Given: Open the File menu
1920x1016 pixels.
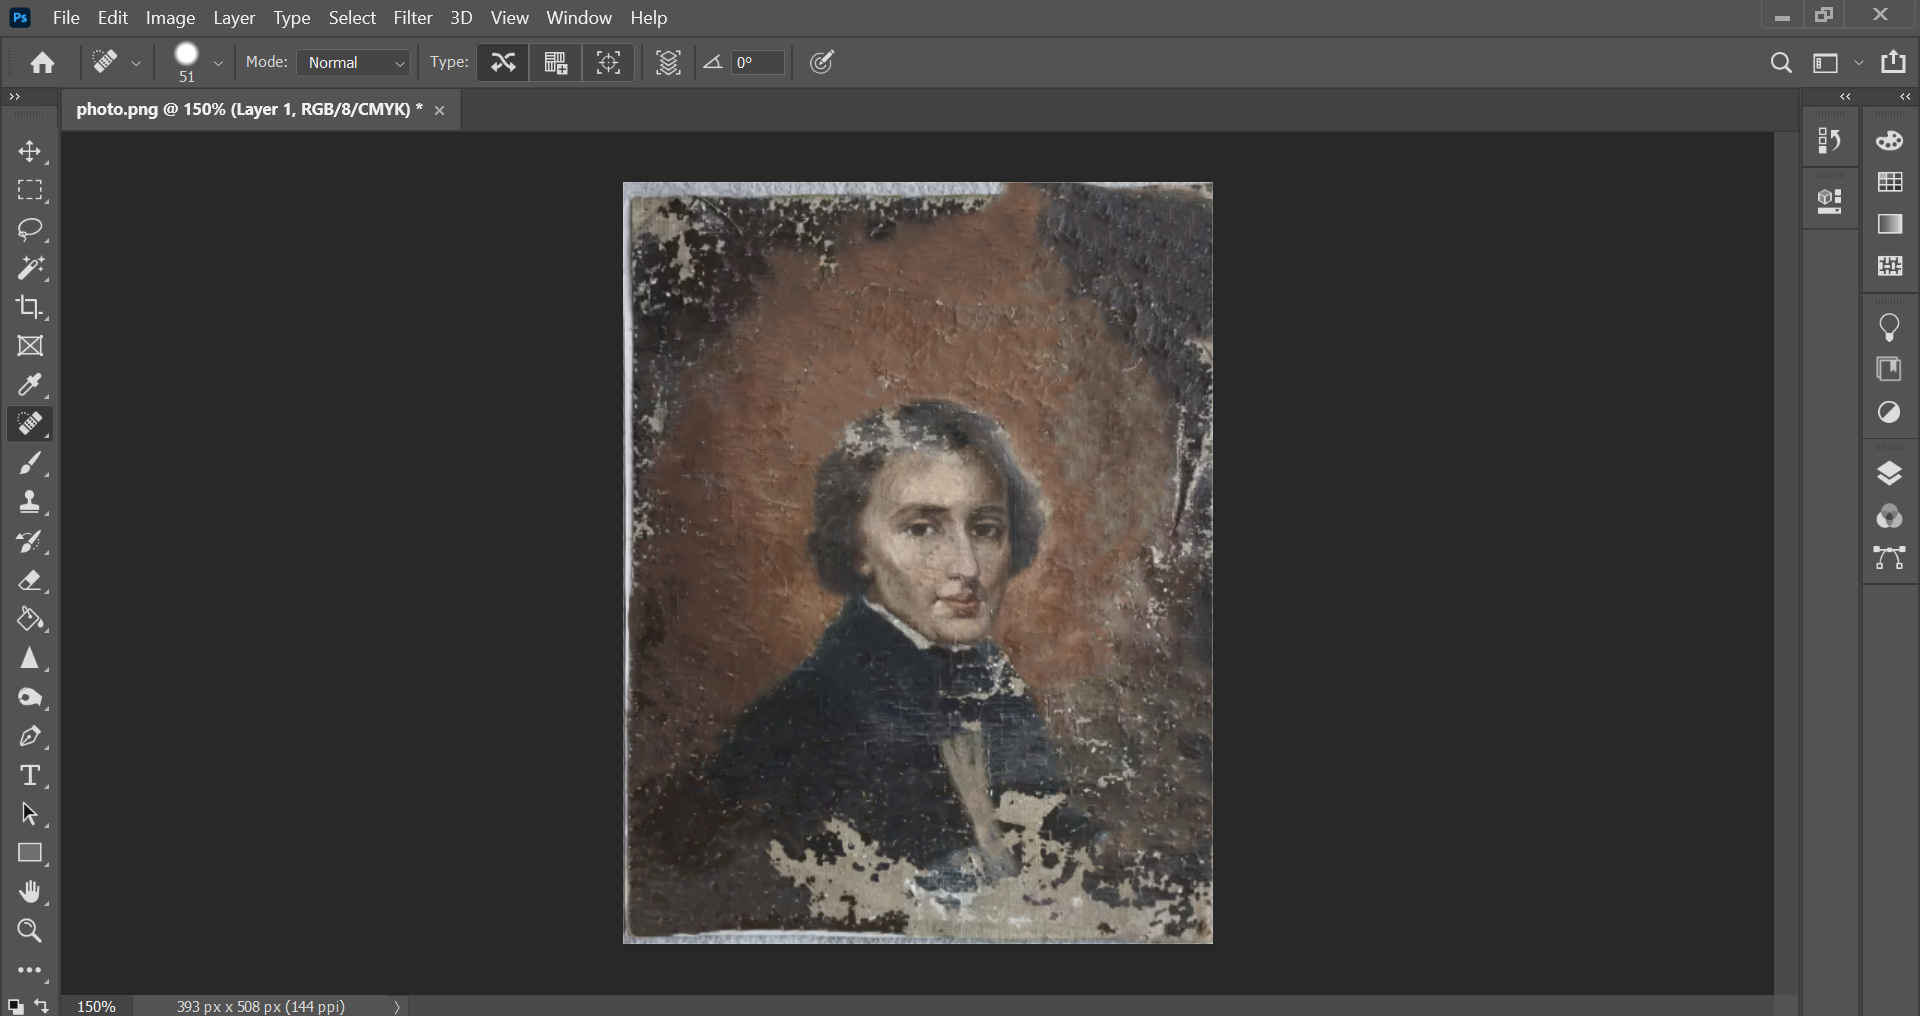Looking at the screenshot, I should [x=66, y=18].
